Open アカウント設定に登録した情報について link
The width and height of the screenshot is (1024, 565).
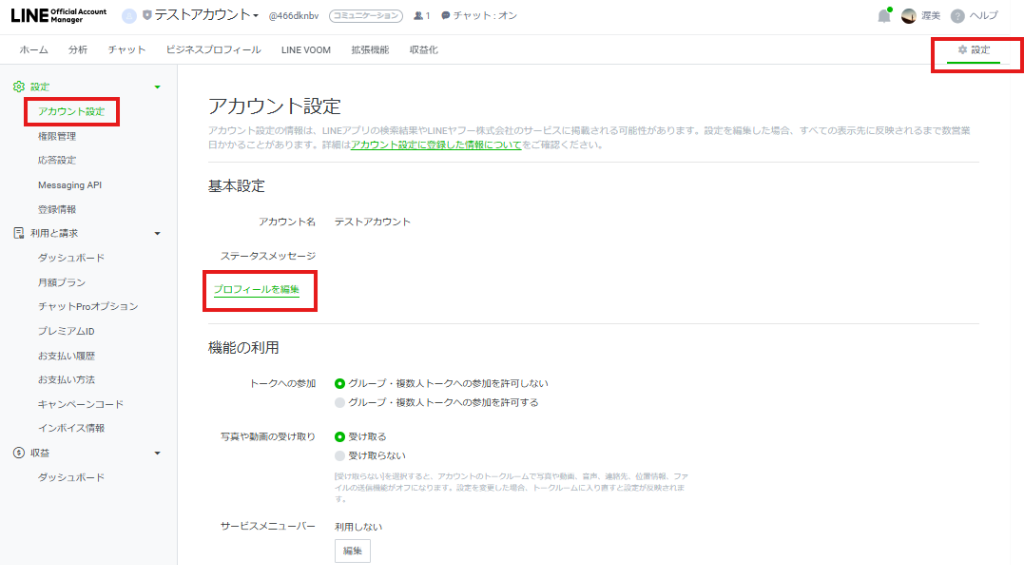pyautogui.click(x=436, y=144)
